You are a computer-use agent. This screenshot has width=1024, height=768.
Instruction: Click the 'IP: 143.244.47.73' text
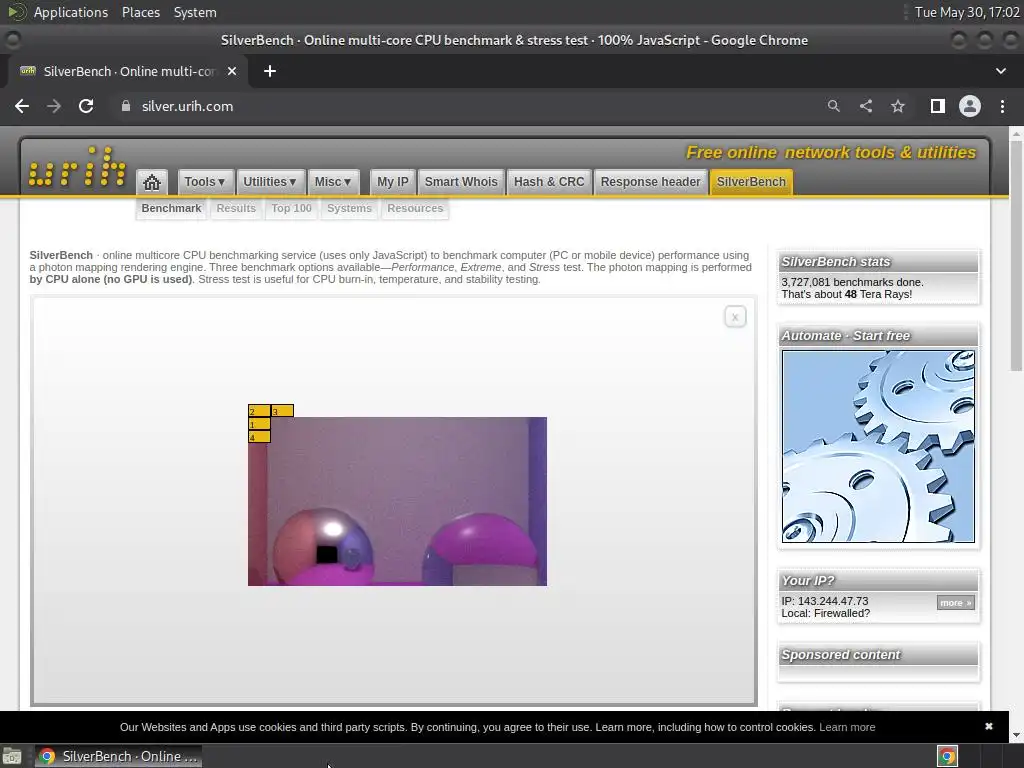[825, 601]
